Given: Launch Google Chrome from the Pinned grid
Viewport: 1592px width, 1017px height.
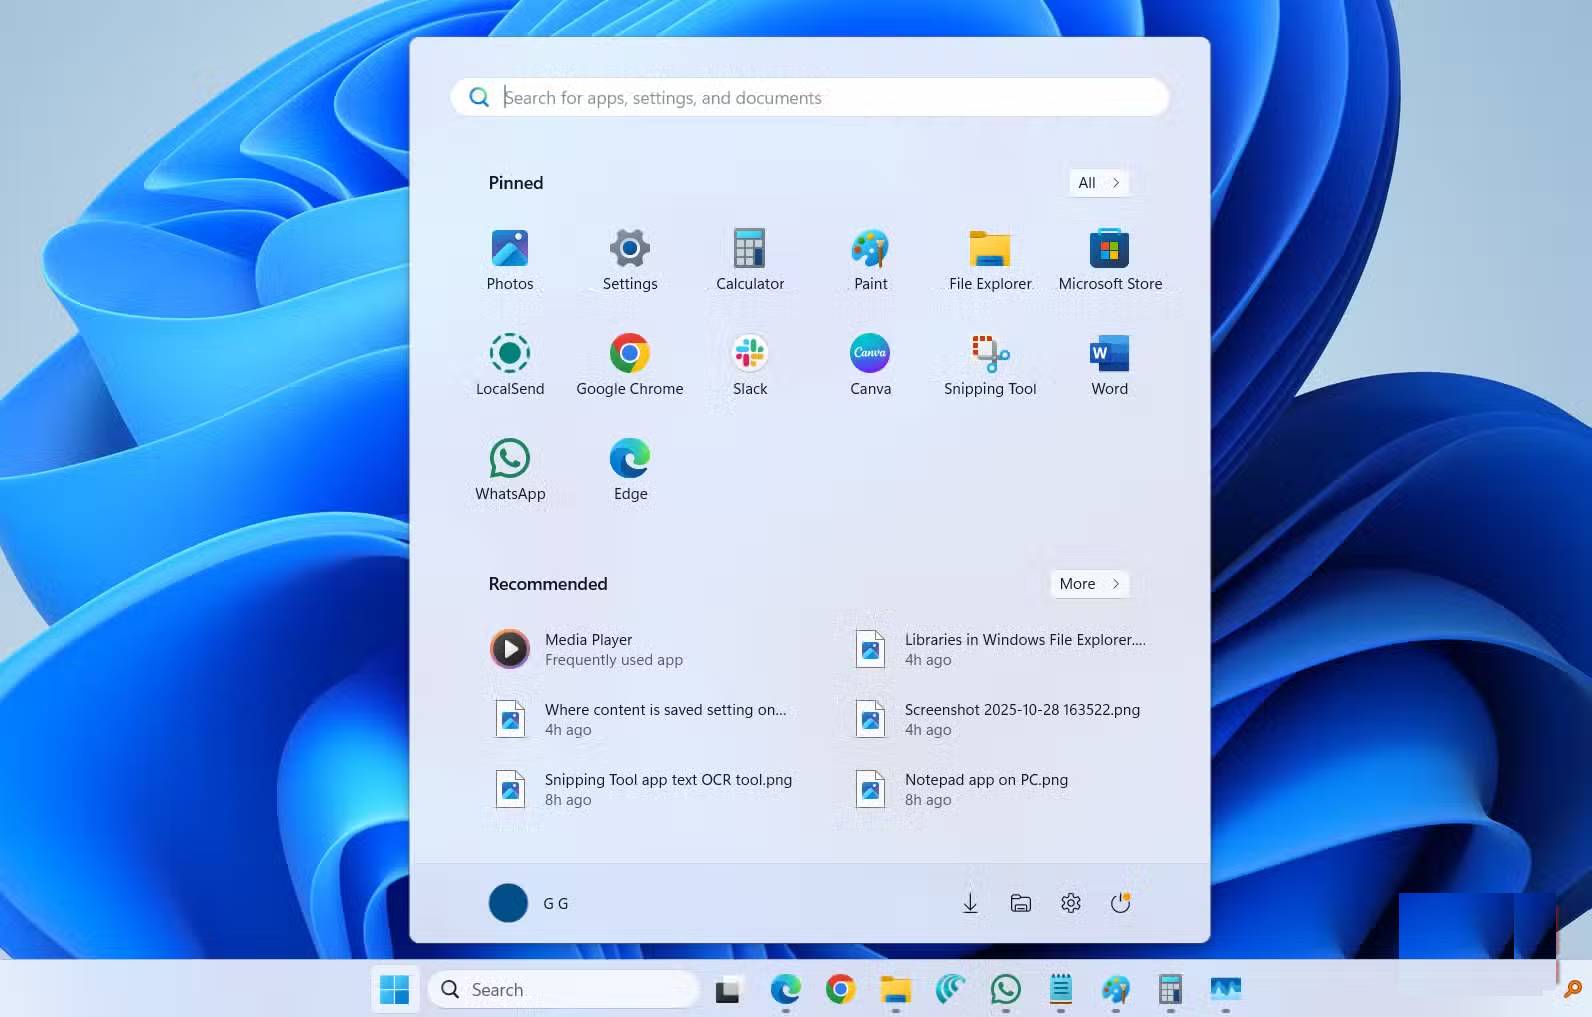Looking at the screenshot, I should (x=630, y=364).
